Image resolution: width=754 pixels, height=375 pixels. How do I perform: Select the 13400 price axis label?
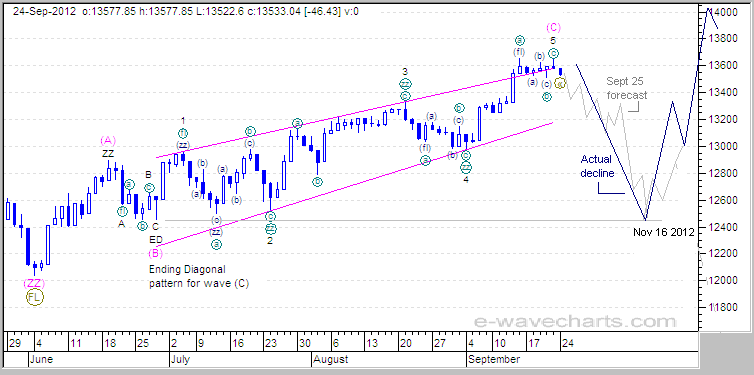724,92
